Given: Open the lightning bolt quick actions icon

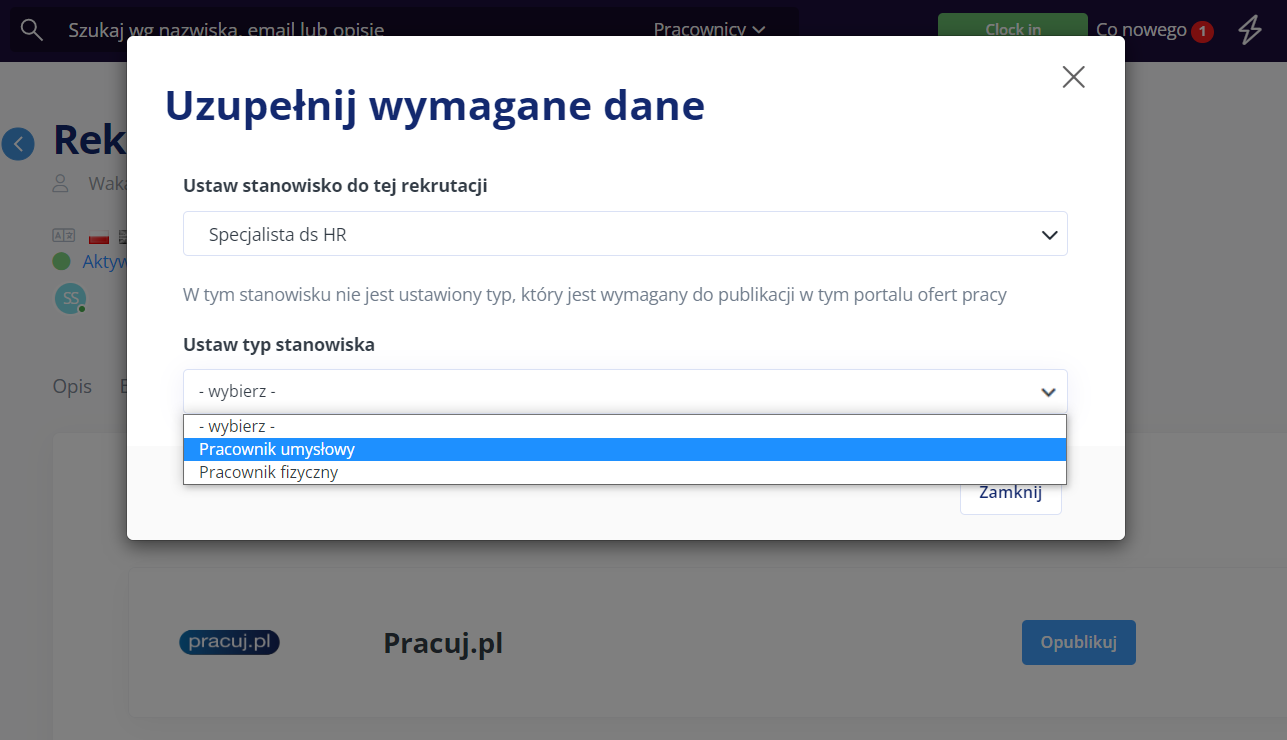Looking at the screenshot, I should pyautogui.click(x=1249, y=30).
